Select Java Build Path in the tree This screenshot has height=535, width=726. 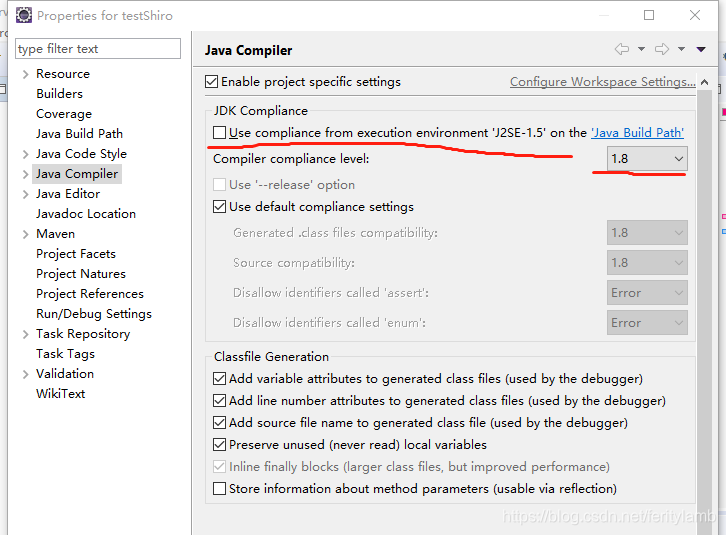tap(79, 134)
